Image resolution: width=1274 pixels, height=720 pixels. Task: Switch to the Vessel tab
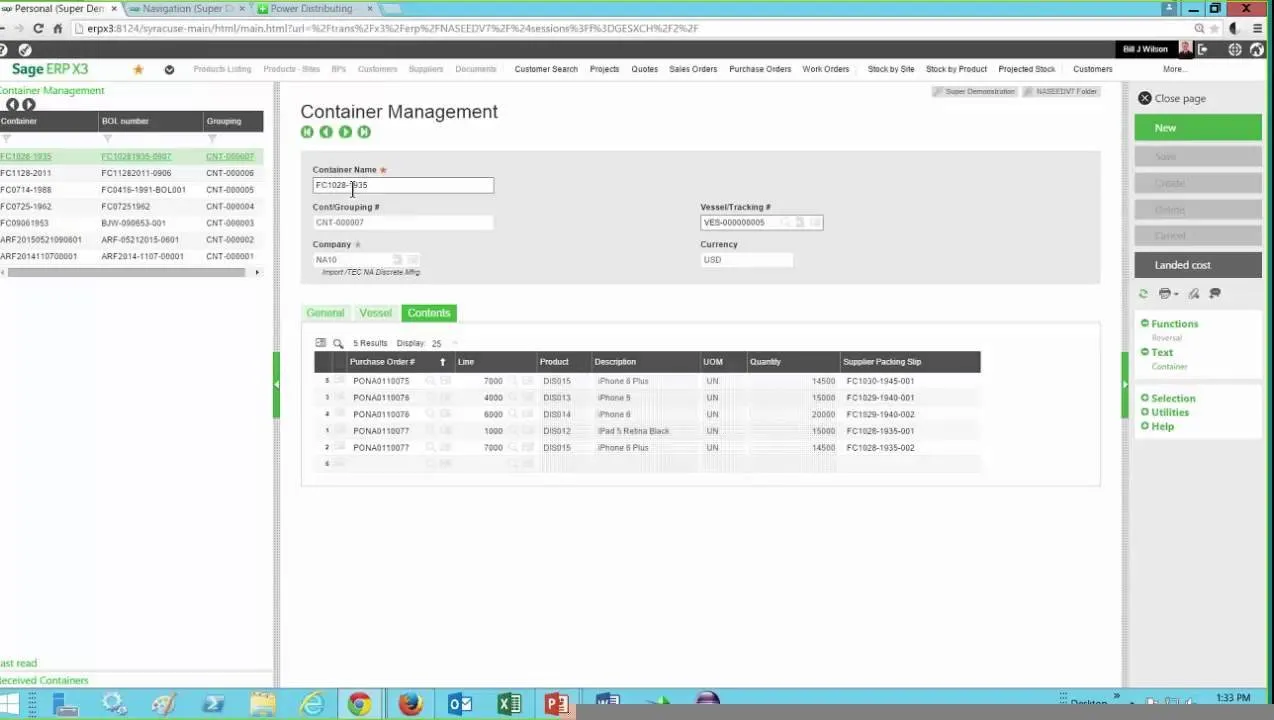[375, 313]
